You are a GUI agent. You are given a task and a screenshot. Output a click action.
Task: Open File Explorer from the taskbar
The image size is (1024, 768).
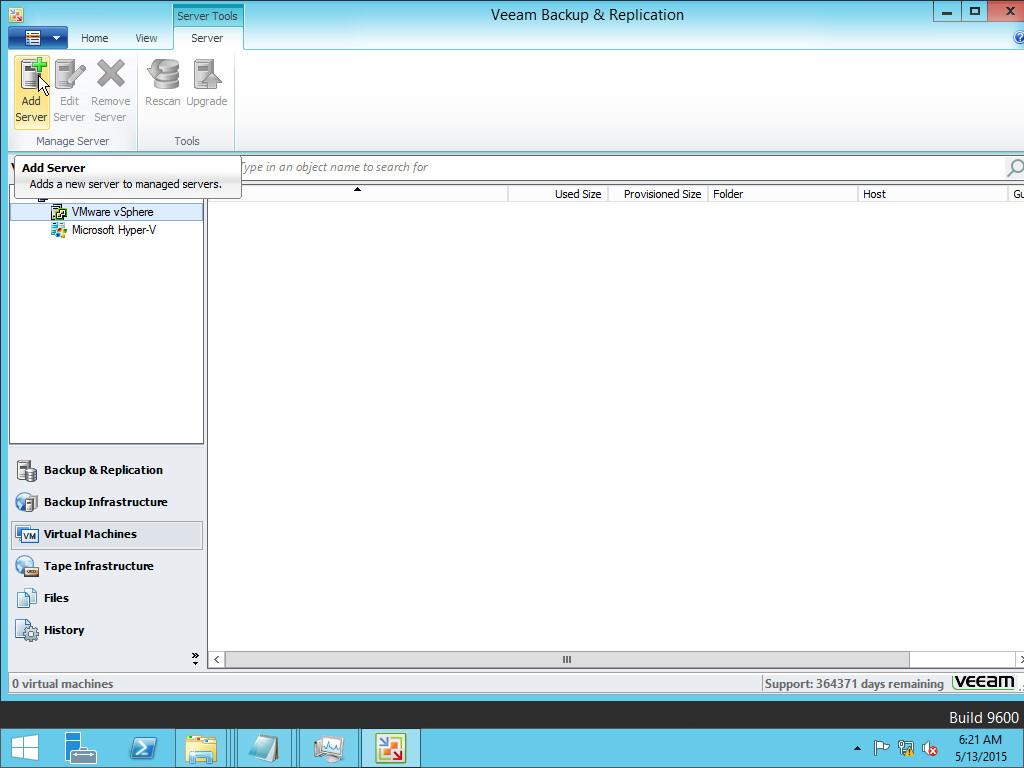pos(201,748)
